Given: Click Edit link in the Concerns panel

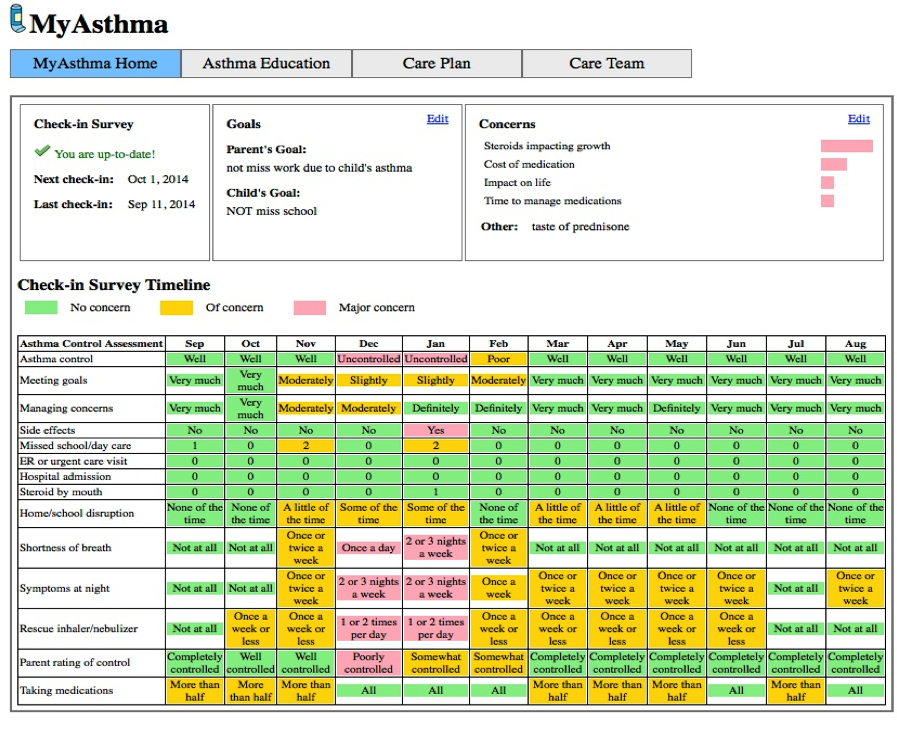Looking at the screenshot, I should (x=858, y=119).
